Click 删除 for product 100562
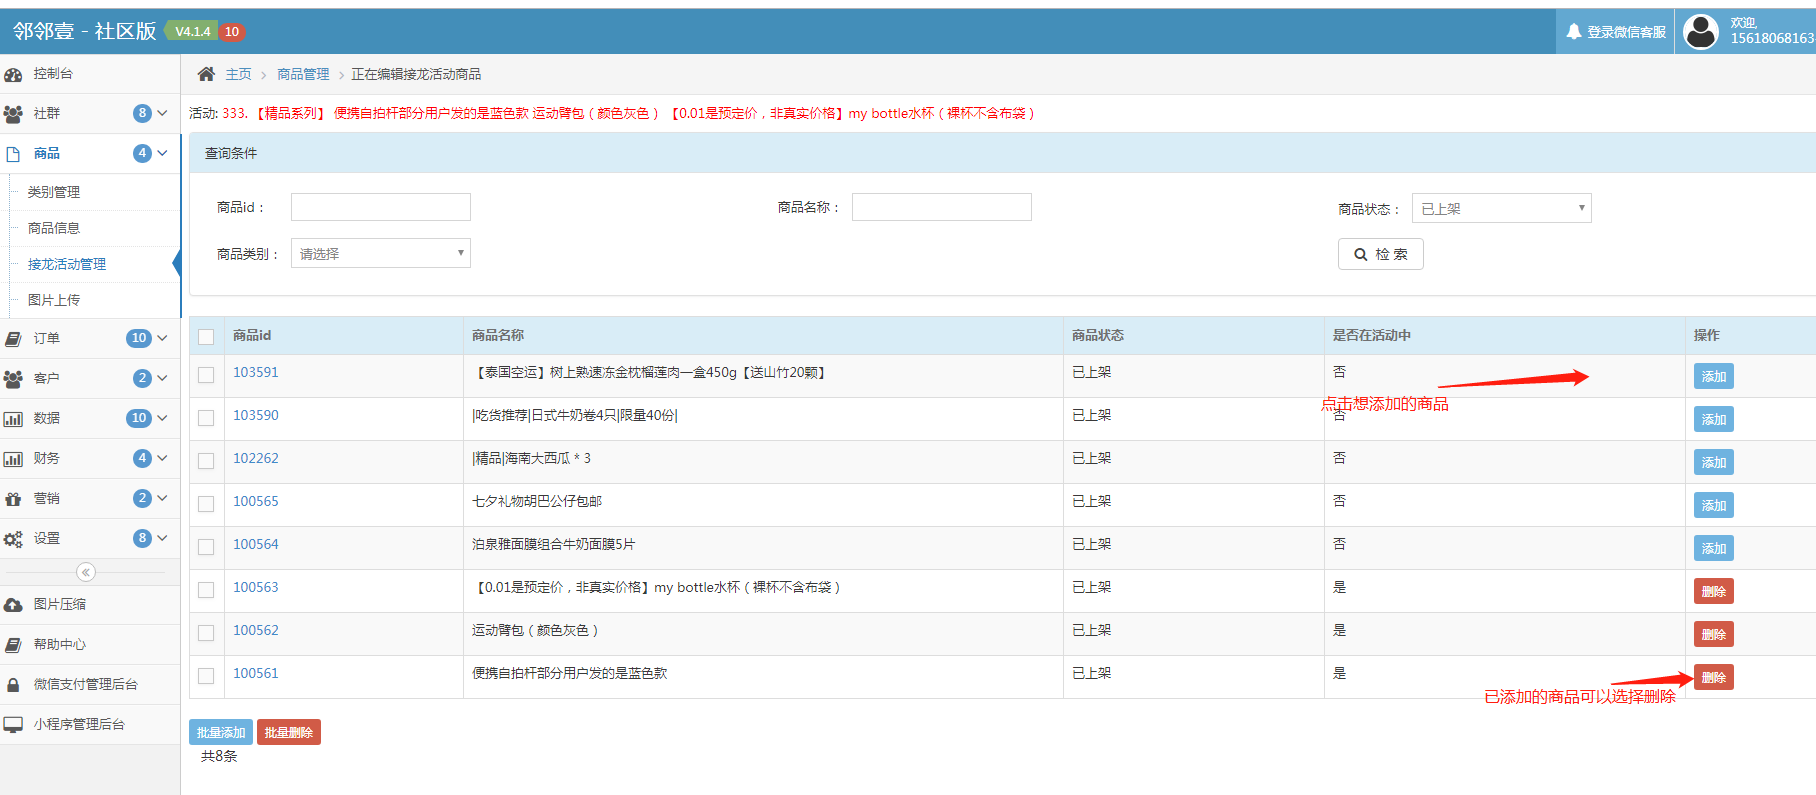The height and width of the screenshot is (795, 1816). 1714,634
